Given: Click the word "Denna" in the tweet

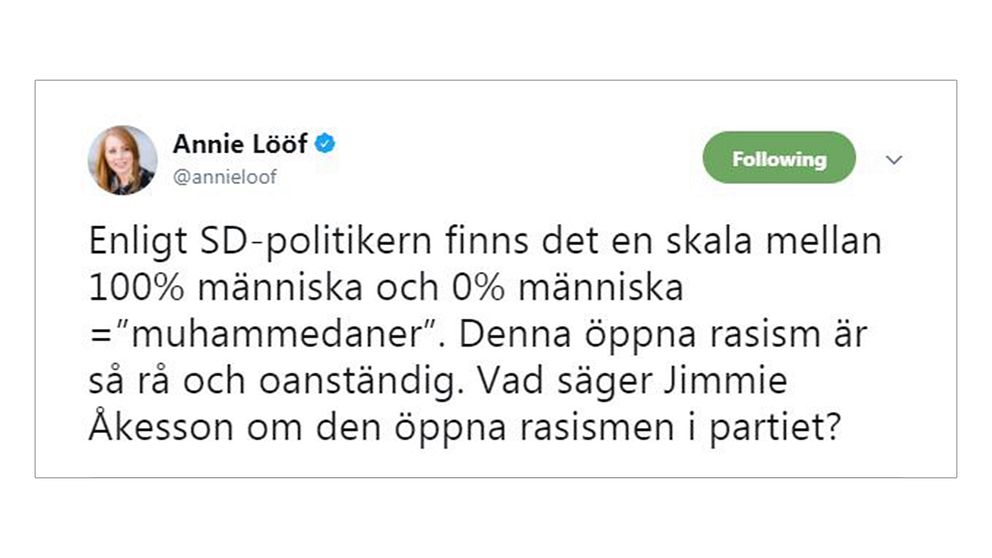Looking at the screenshot, I should (x=515, y=335).
